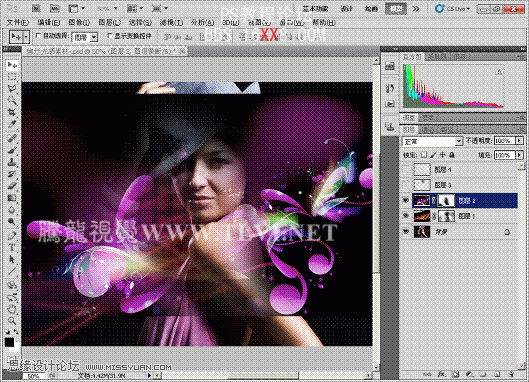
Task: Open the CS Live button
Action: coord(452,8)
